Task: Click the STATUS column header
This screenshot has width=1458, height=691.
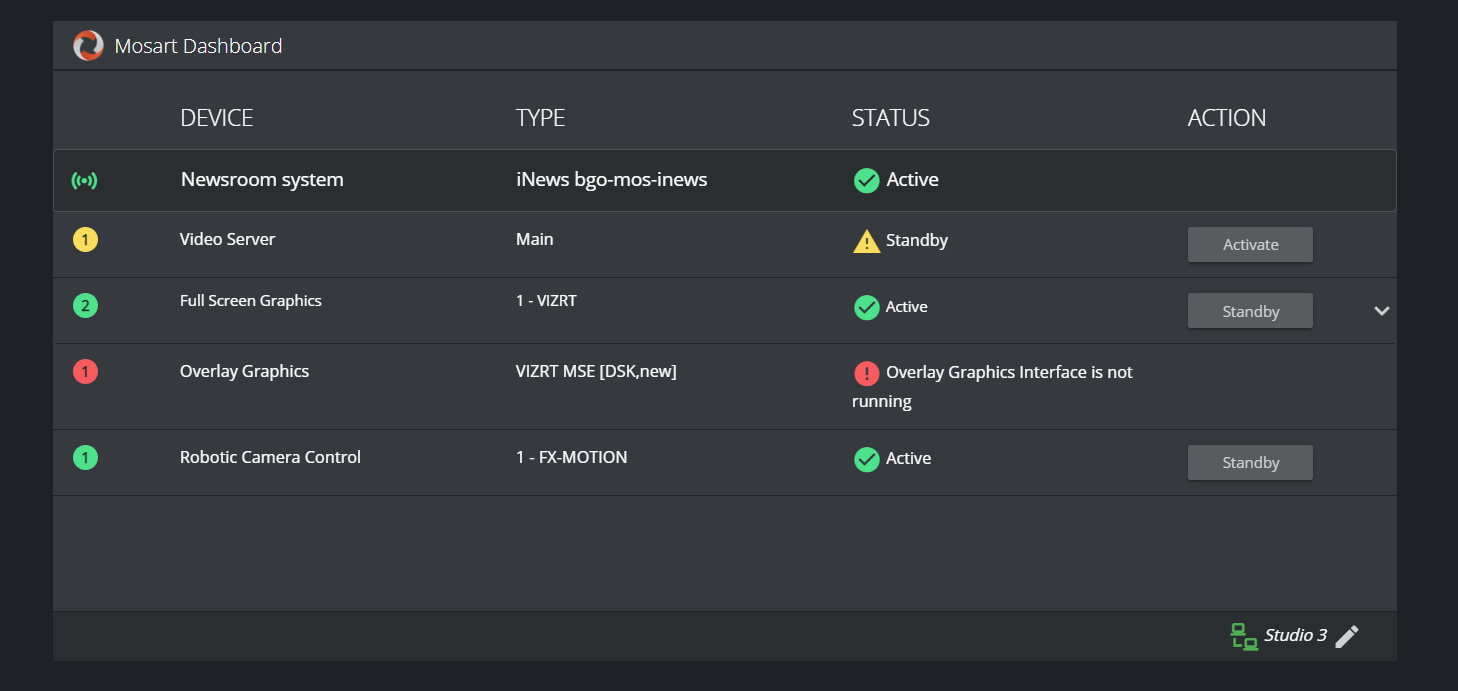Action: [890, 118]
